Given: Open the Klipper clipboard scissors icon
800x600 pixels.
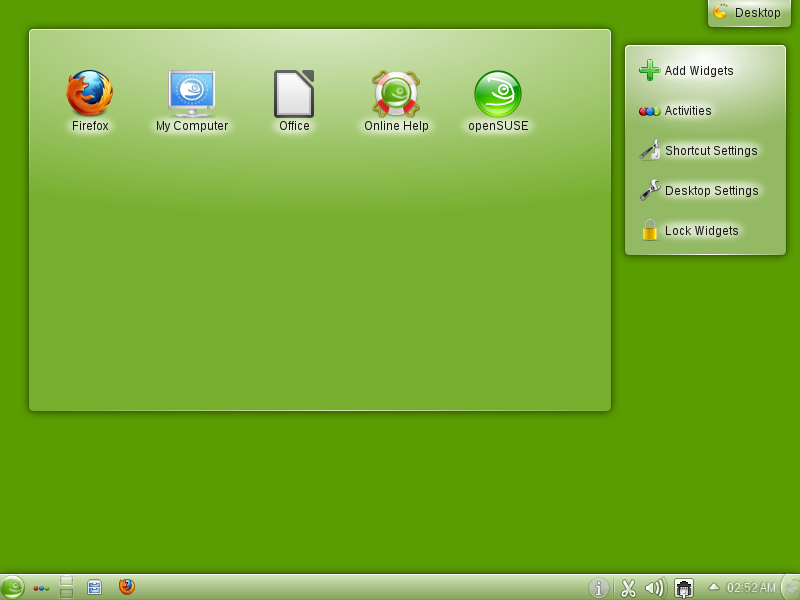Looking at the screenshot, I should pyautogui.click(x=629, y=588).
